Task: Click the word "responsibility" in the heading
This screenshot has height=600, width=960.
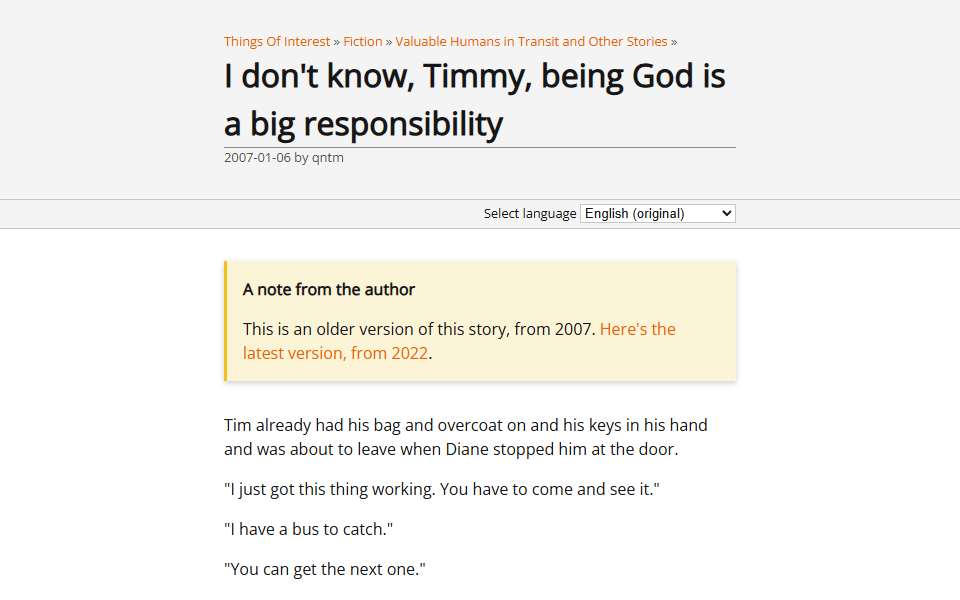Action: click(403, 124)
